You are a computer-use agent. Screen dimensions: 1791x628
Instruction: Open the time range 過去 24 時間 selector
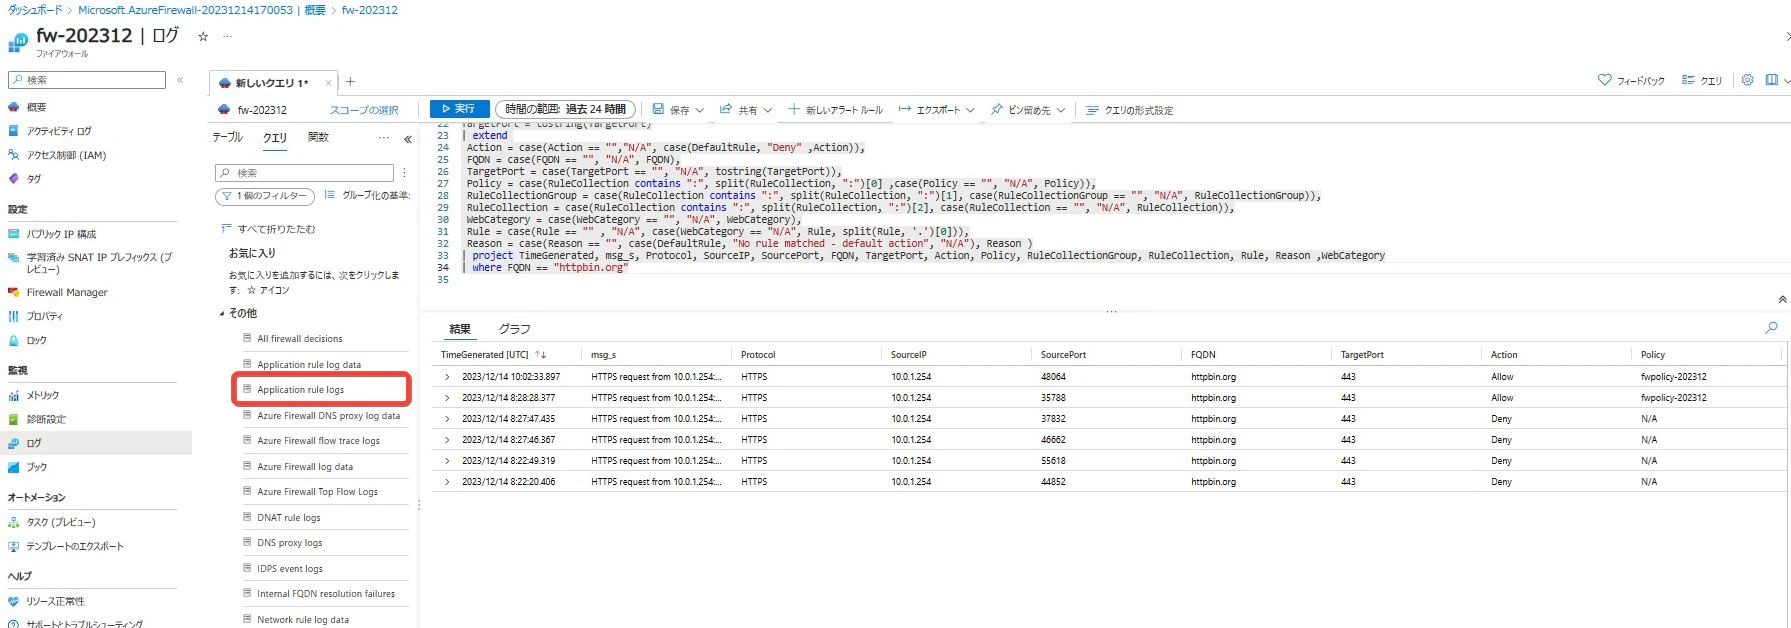coord(565,109)
